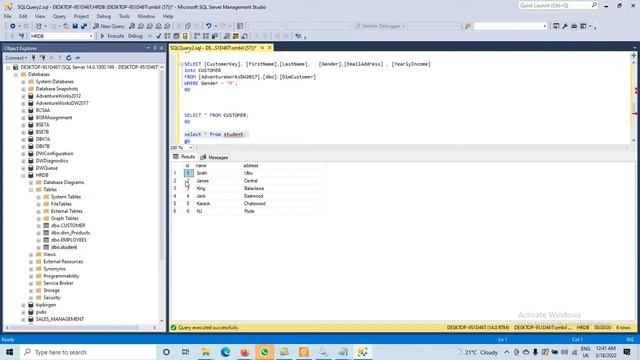Open Connect dropdown in Object Explorer
The width and height of the screenshot is (640, 360).
click(x=16, y=58)
